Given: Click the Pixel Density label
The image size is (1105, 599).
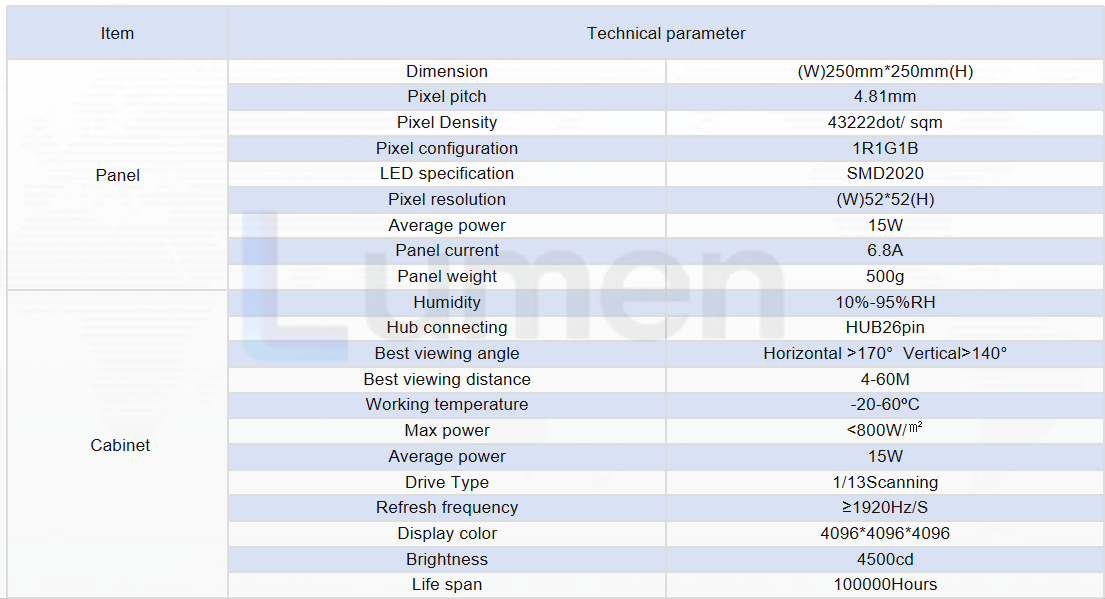Looking at the screenshot, I should [x=447, y=123].
